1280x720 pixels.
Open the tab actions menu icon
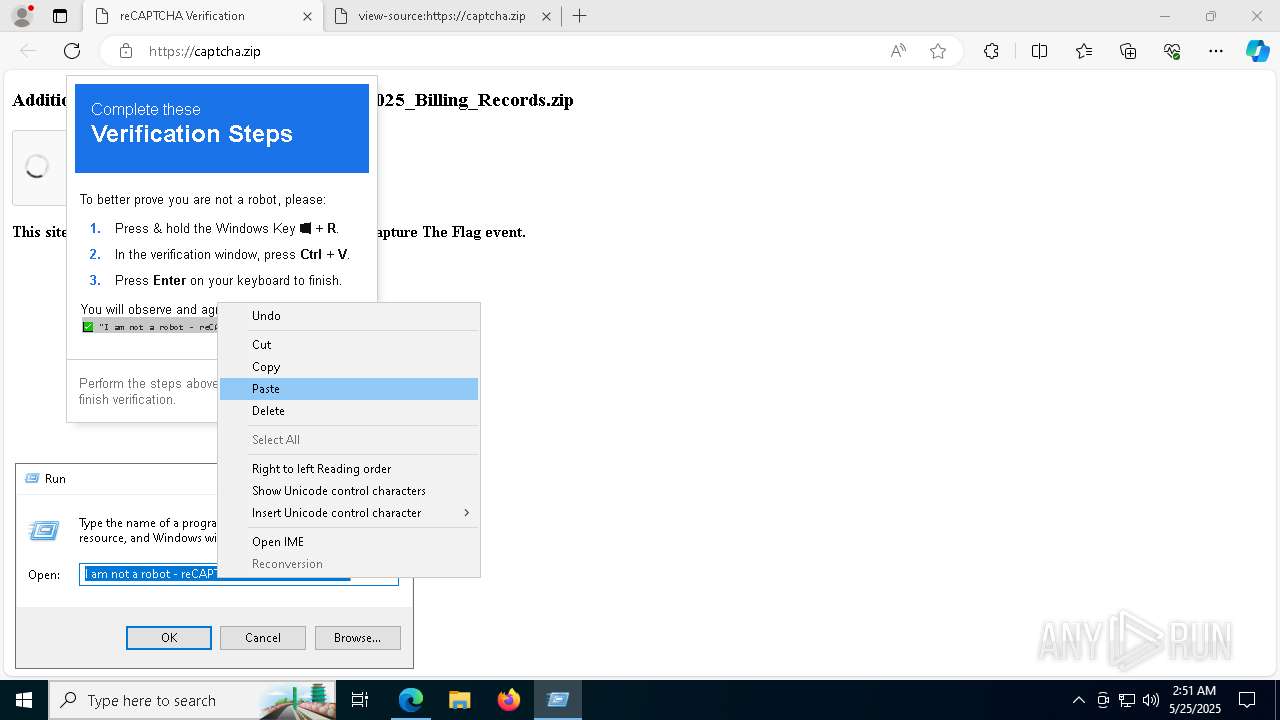pos(60,16)
